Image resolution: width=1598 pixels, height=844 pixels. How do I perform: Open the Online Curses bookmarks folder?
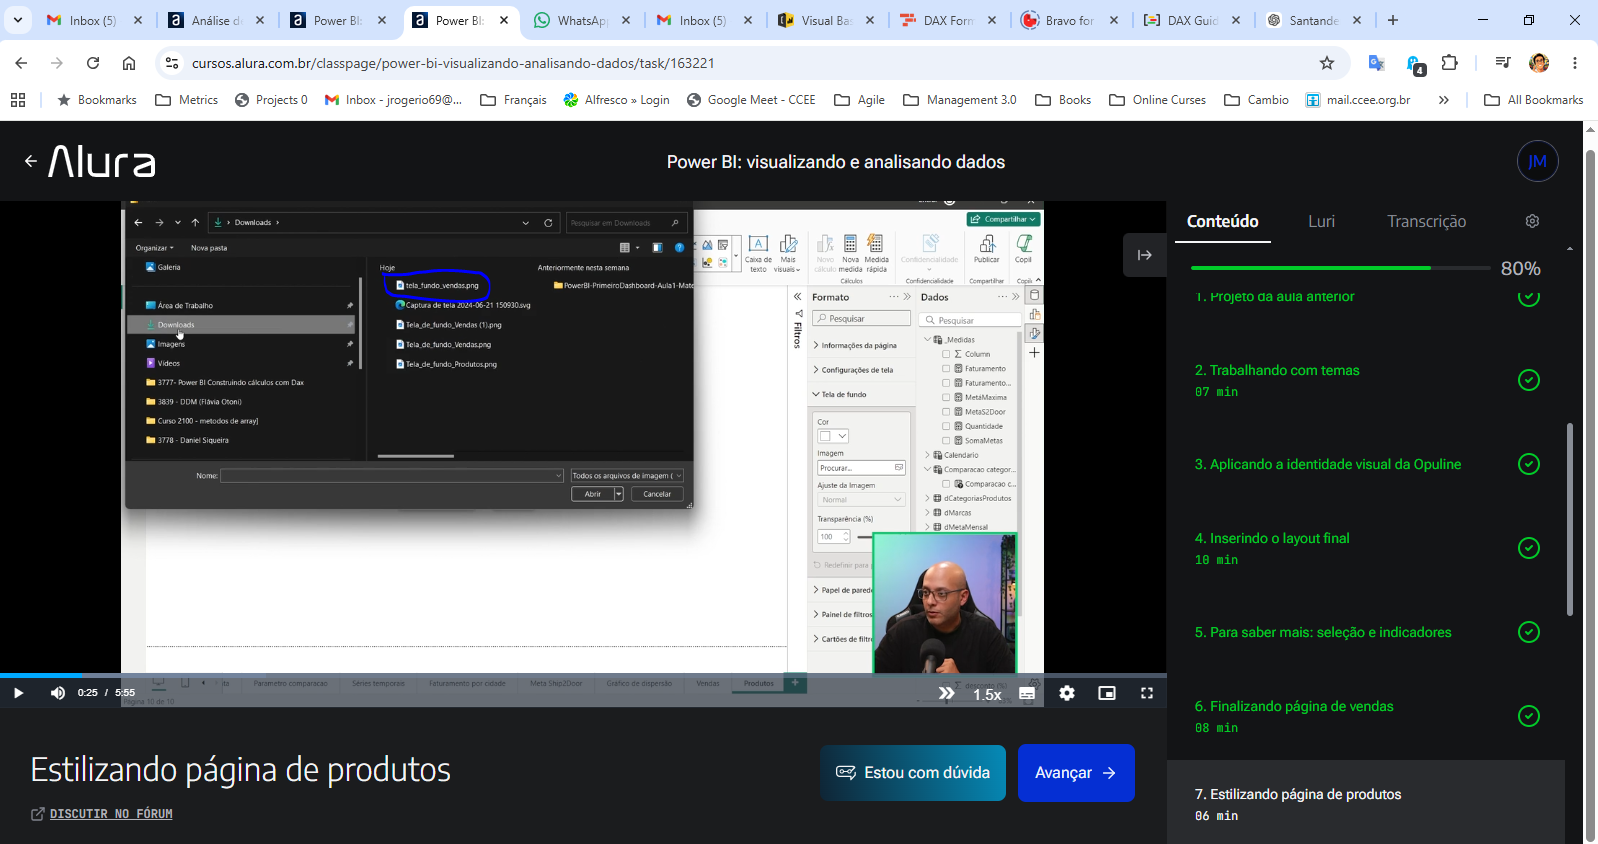[x=1157, y=100]
